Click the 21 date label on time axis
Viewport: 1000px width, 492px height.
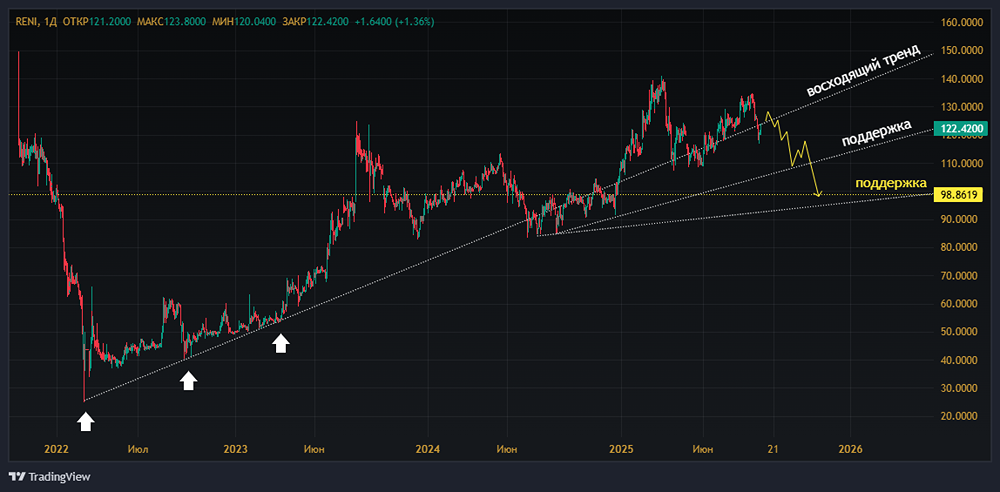[774, 449]
